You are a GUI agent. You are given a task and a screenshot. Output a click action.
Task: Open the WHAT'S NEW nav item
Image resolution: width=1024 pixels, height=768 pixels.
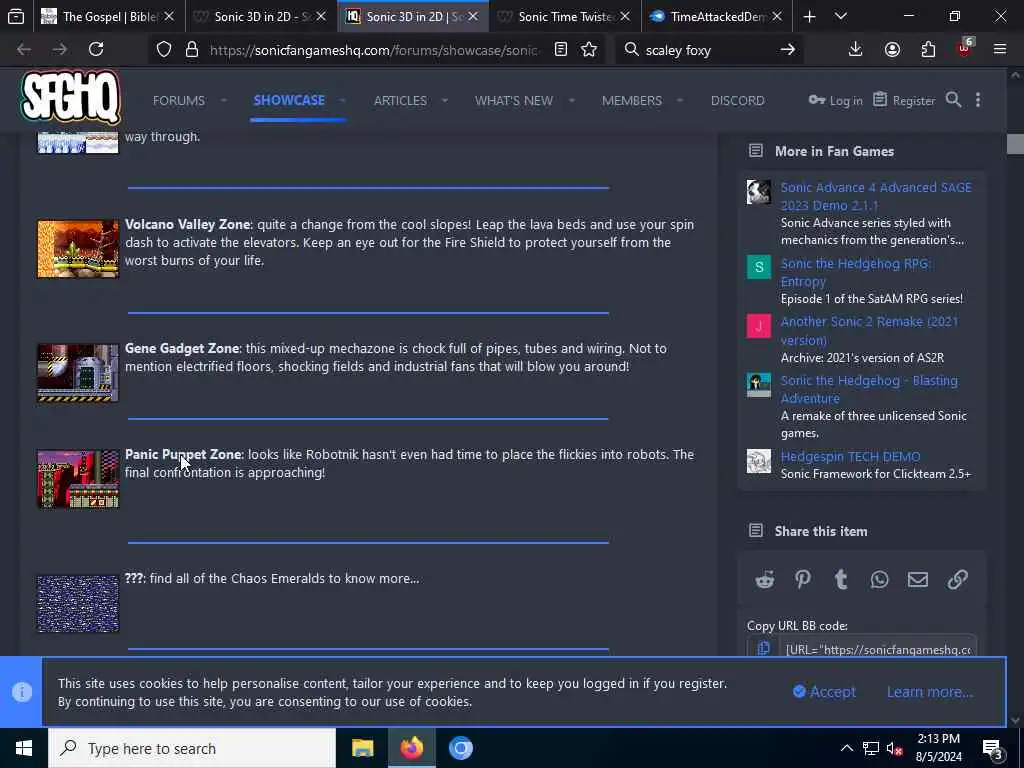pos(513,101)
